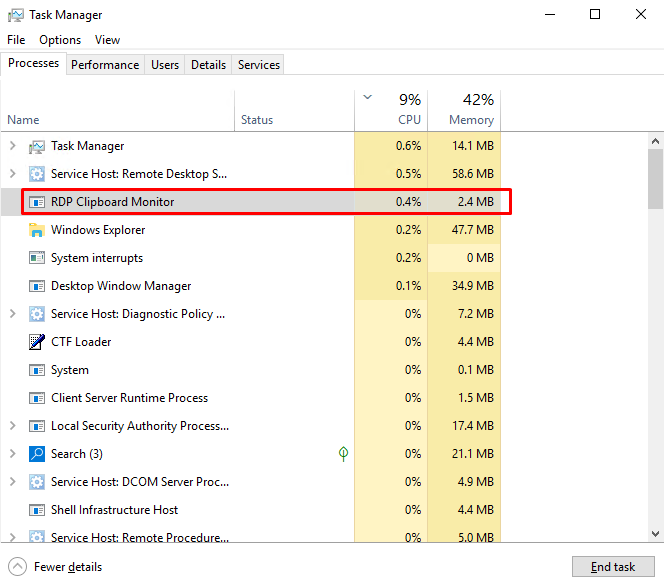Select the RDP Clipboard Monitor name
The height and width of the screenshot is (588, 664).
[113, 202]
